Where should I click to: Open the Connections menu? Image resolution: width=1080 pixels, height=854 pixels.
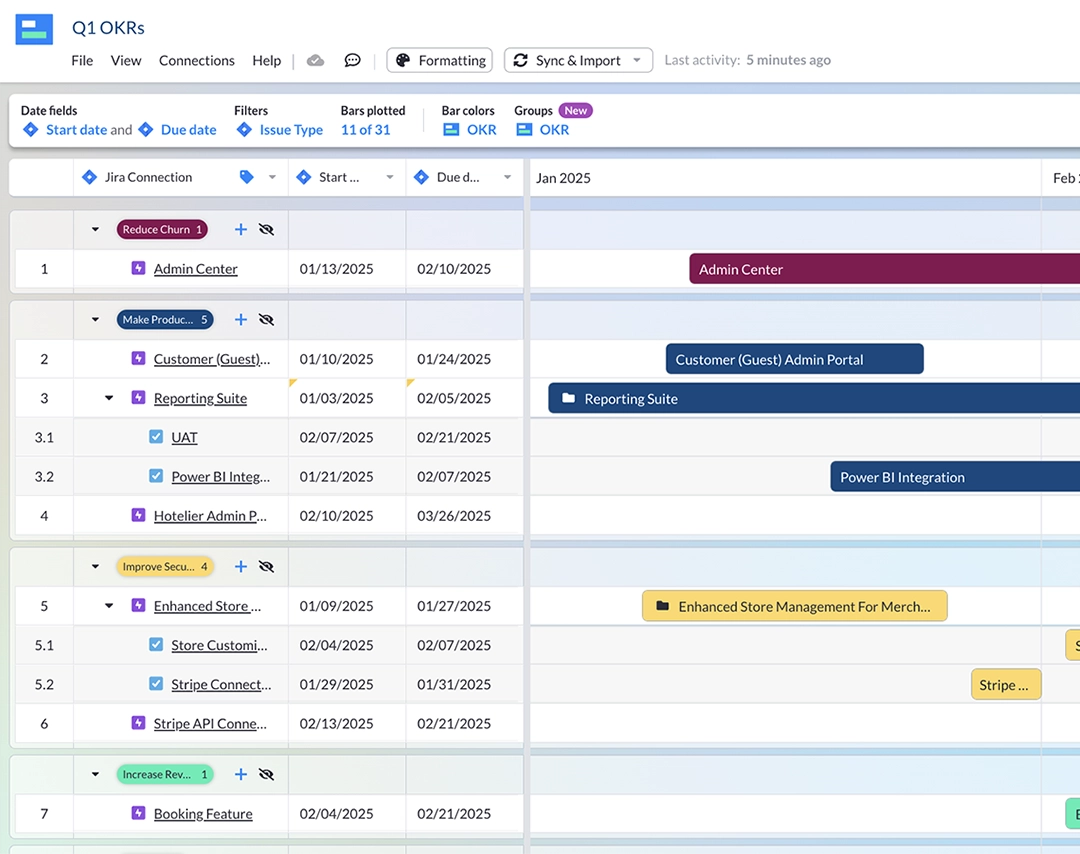click(197, 61)
